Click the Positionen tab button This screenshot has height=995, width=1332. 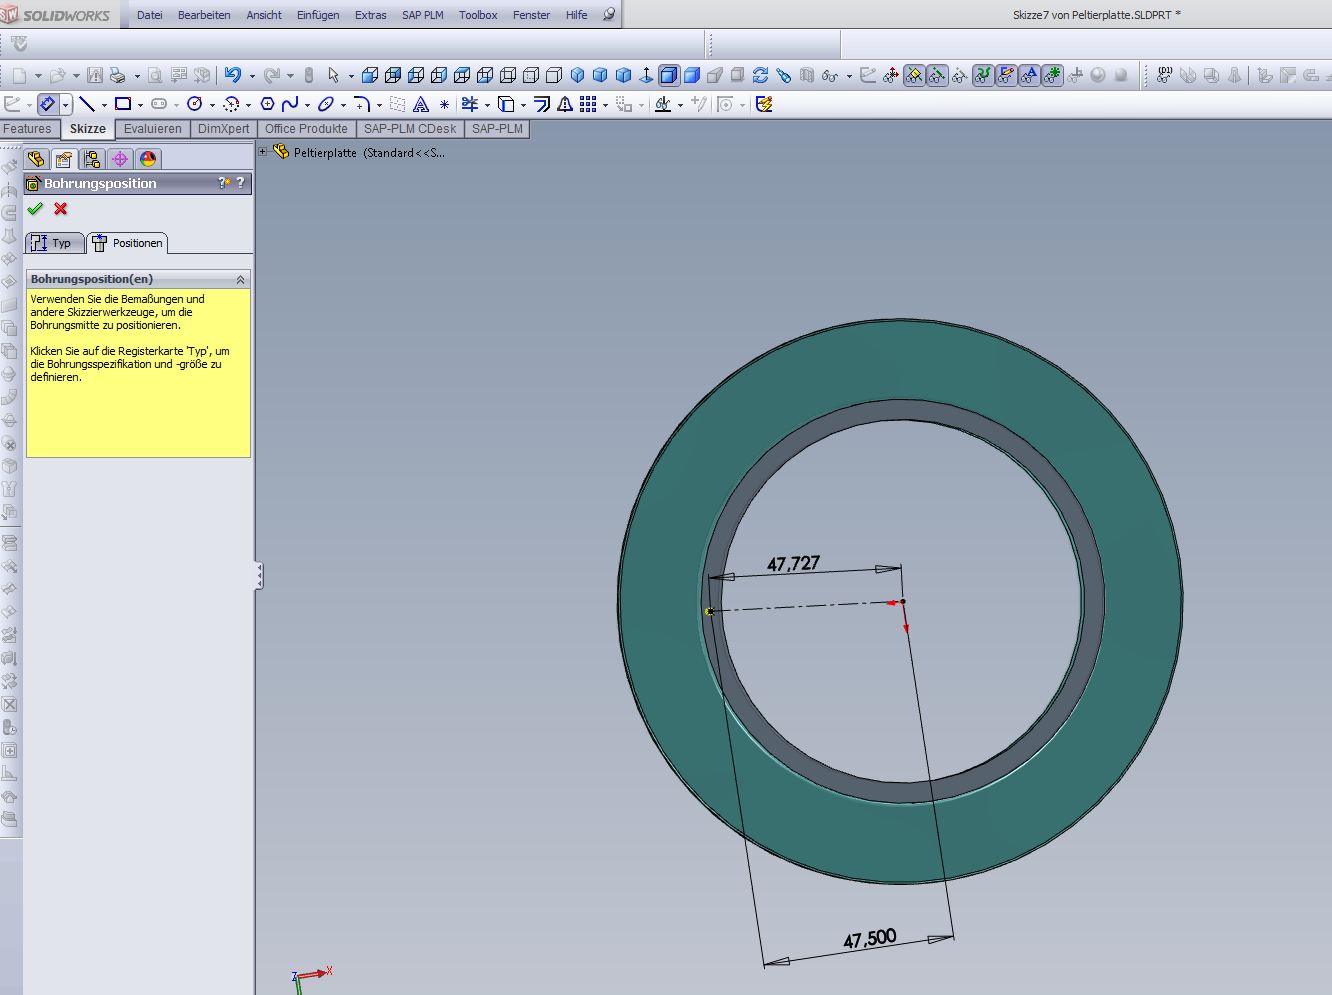pyautogui.click(x=127, y=243)
